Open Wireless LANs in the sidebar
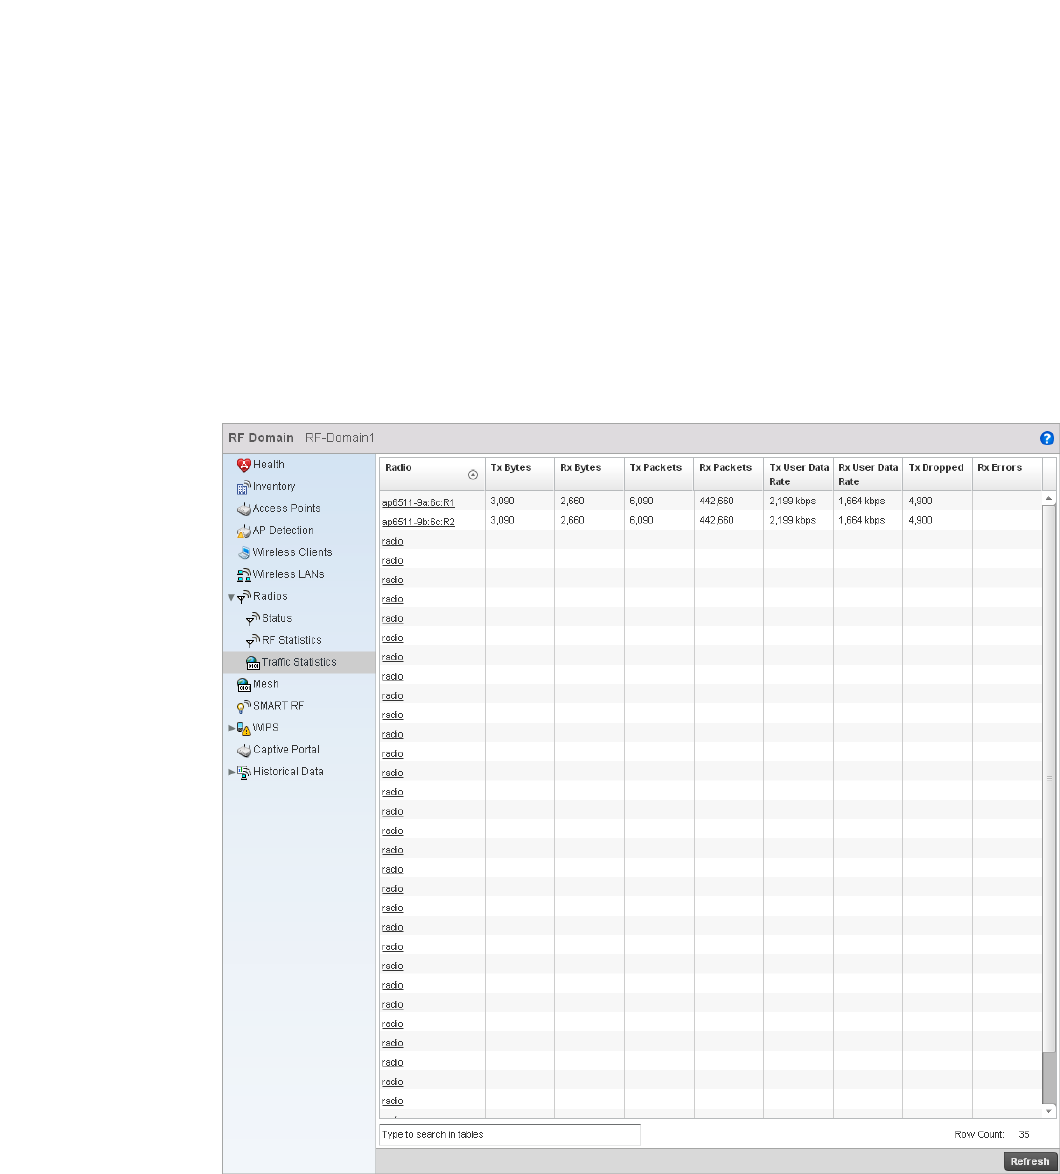This screenshot has height=1174, width=1060. click(289, 574)
